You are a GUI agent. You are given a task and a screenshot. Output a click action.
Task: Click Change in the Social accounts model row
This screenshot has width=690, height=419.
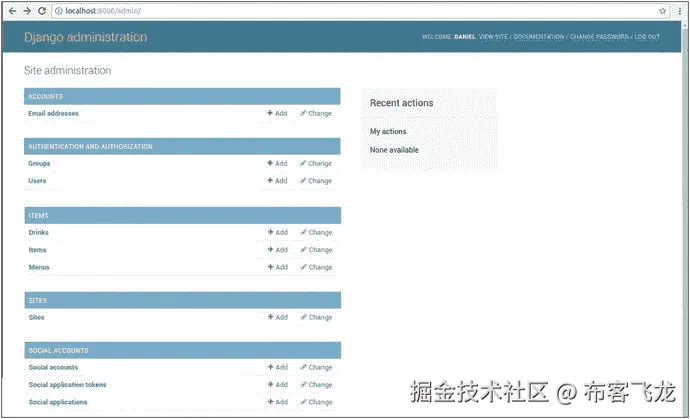(x=316, y=368)
